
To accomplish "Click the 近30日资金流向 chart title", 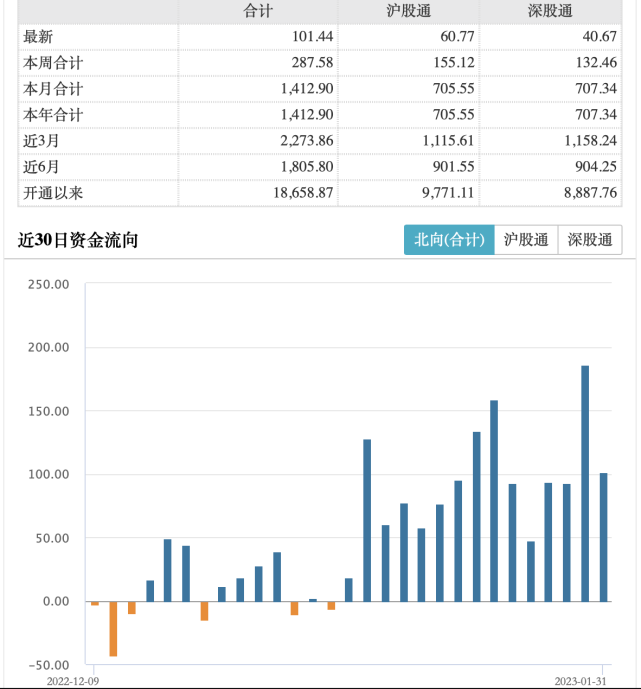I will 78,240.
